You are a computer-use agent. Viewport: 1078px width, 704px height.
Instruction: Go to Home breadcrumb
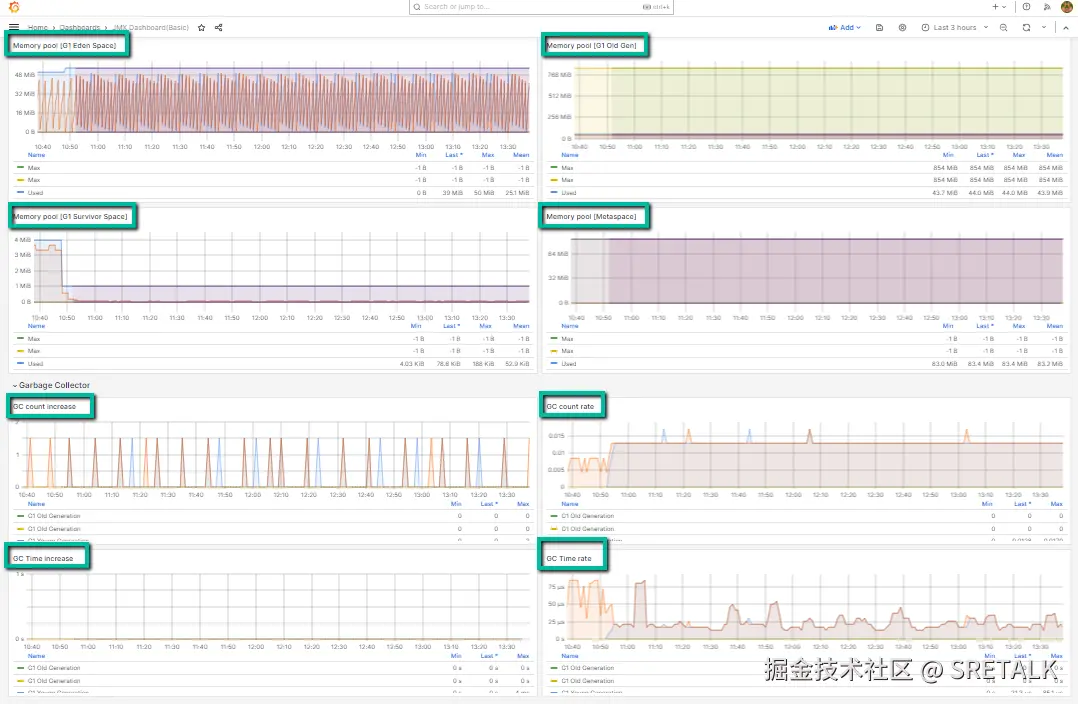38,28
